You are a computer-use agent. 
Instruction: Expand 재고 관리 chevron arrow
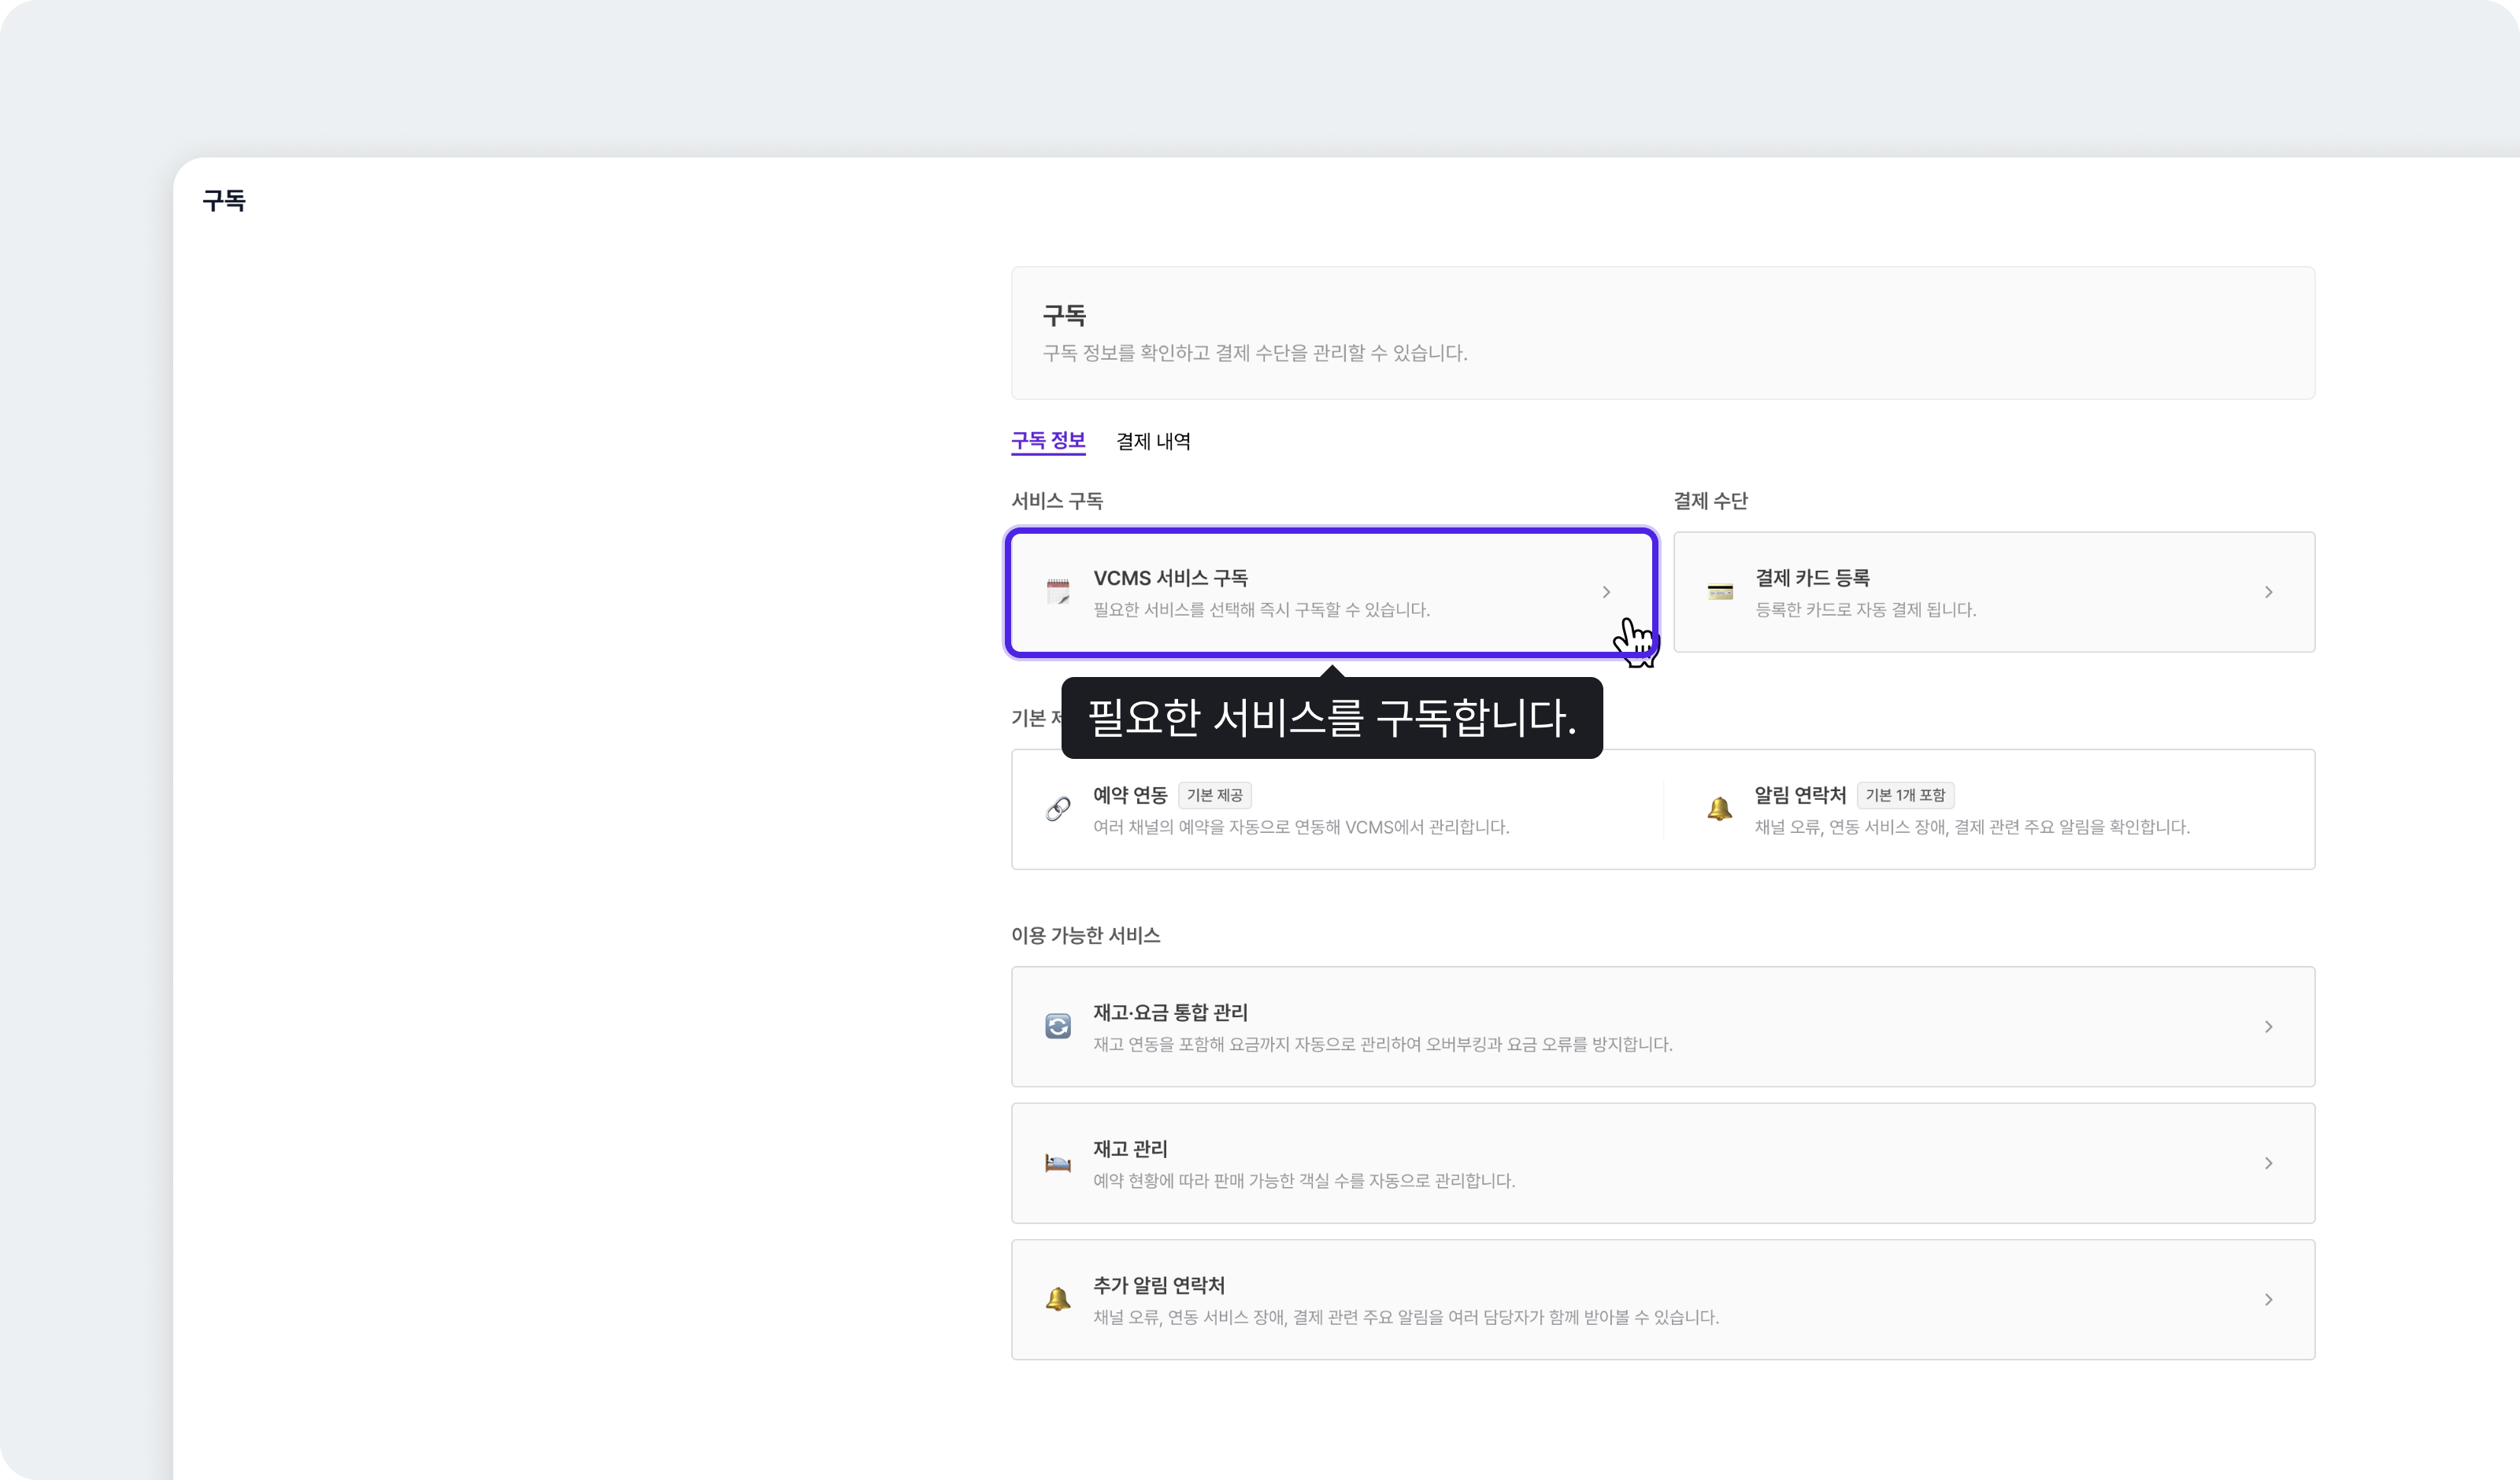2269,1163
